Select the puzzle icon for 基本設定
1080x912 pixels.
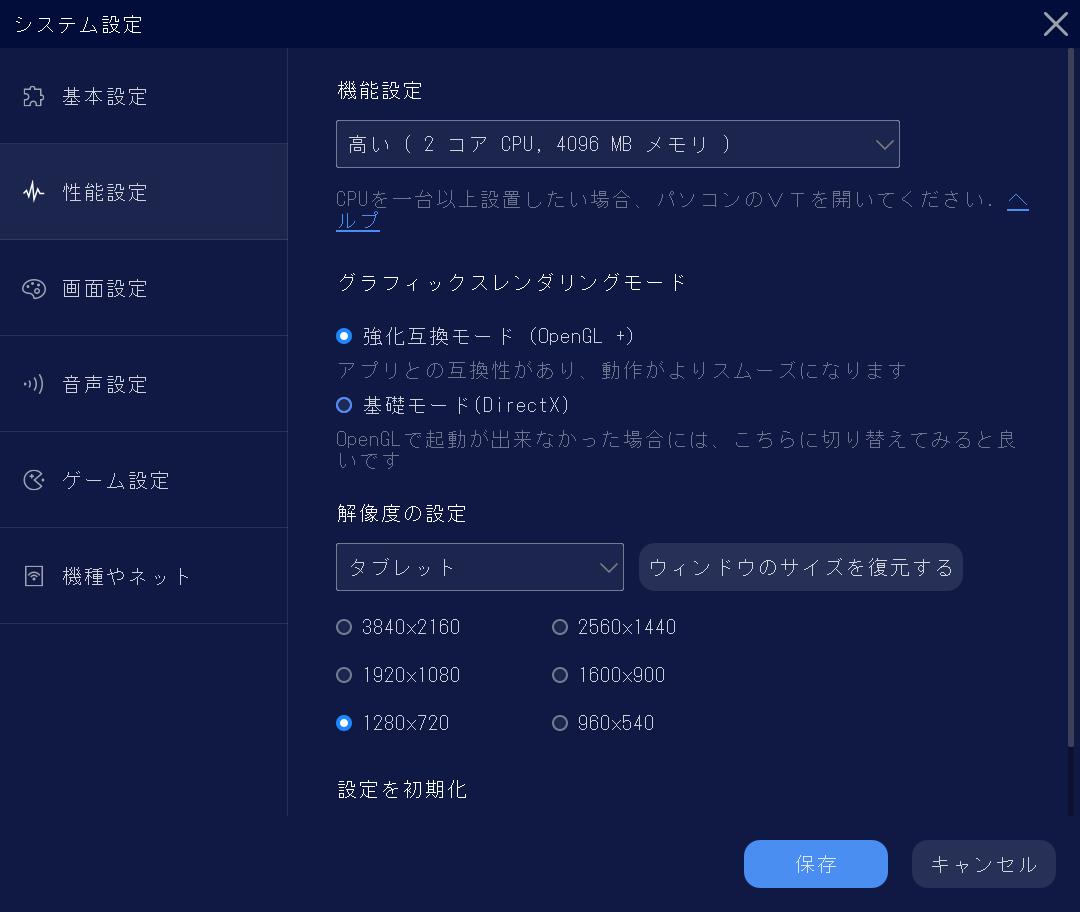pos(33,96)
